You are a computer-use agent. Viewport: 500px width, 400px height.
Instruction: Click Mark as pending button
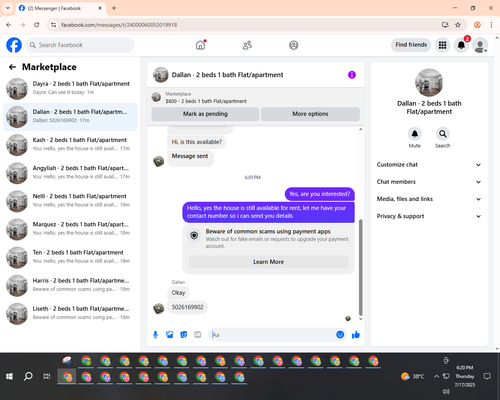click(x=205, y=114)
